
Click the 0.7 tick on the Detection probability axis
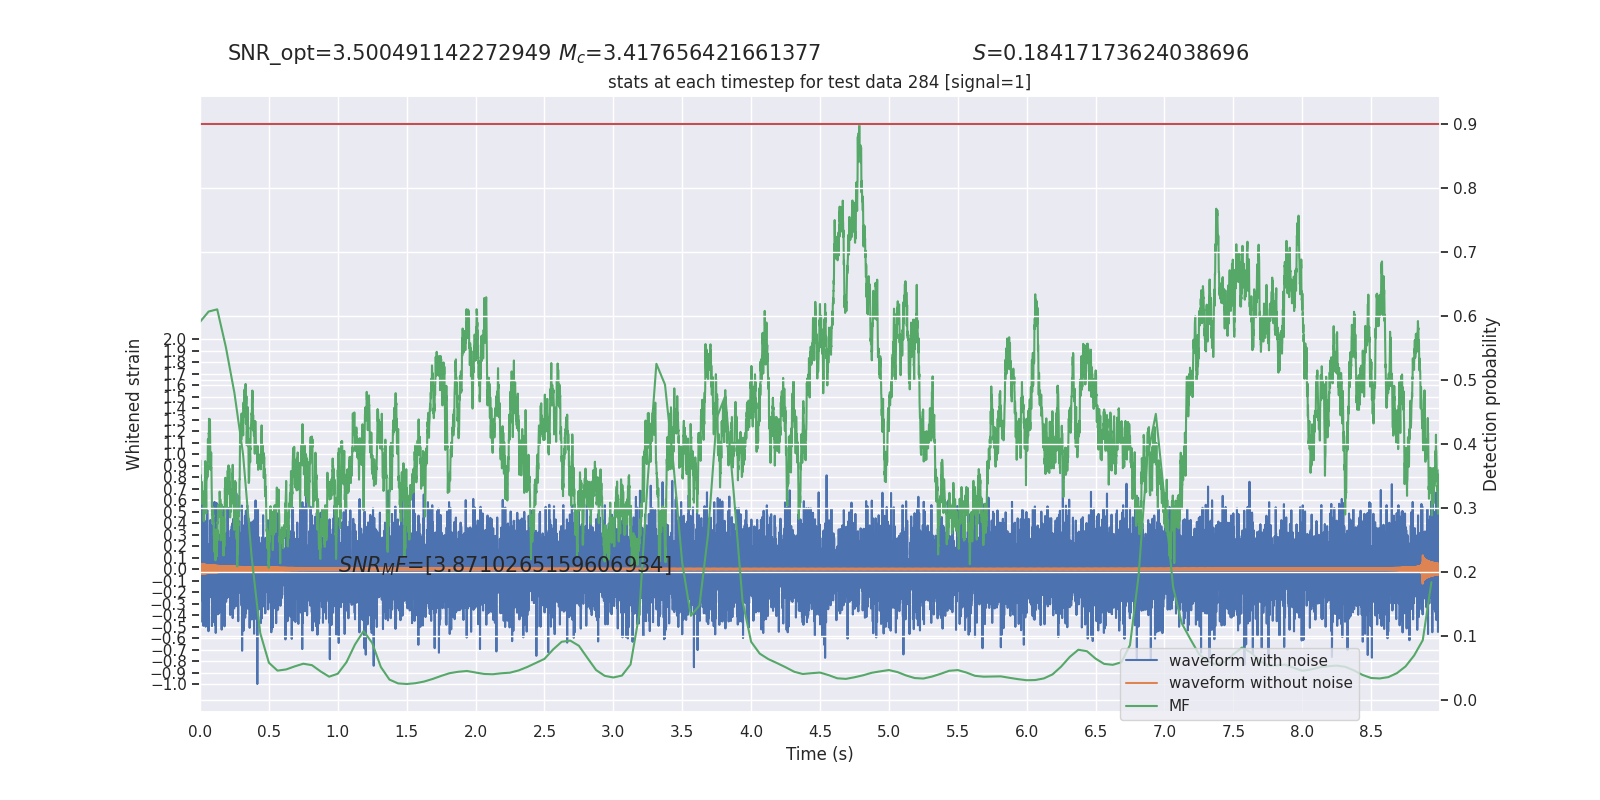click(1465, 253)
